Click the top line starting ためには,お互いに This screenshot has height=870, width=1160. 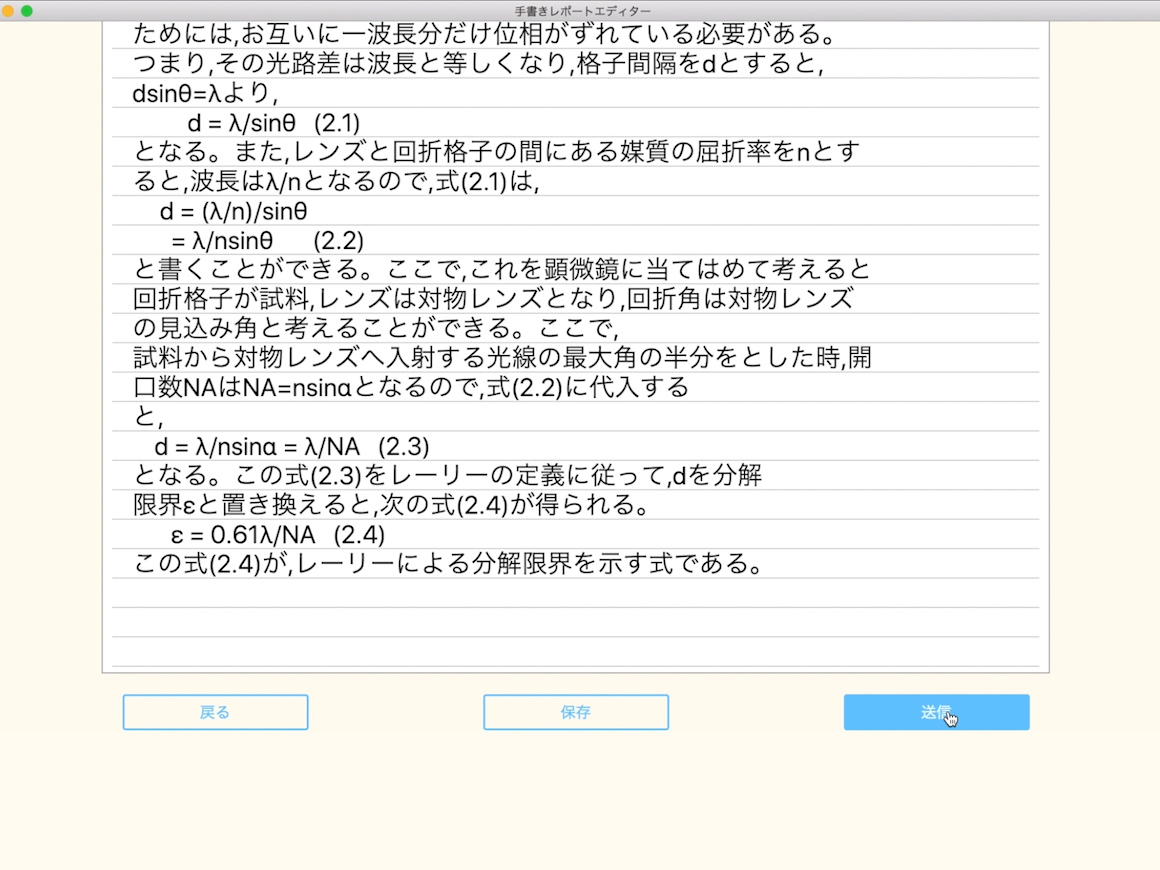pyautogui.click(x=484, y=36)
